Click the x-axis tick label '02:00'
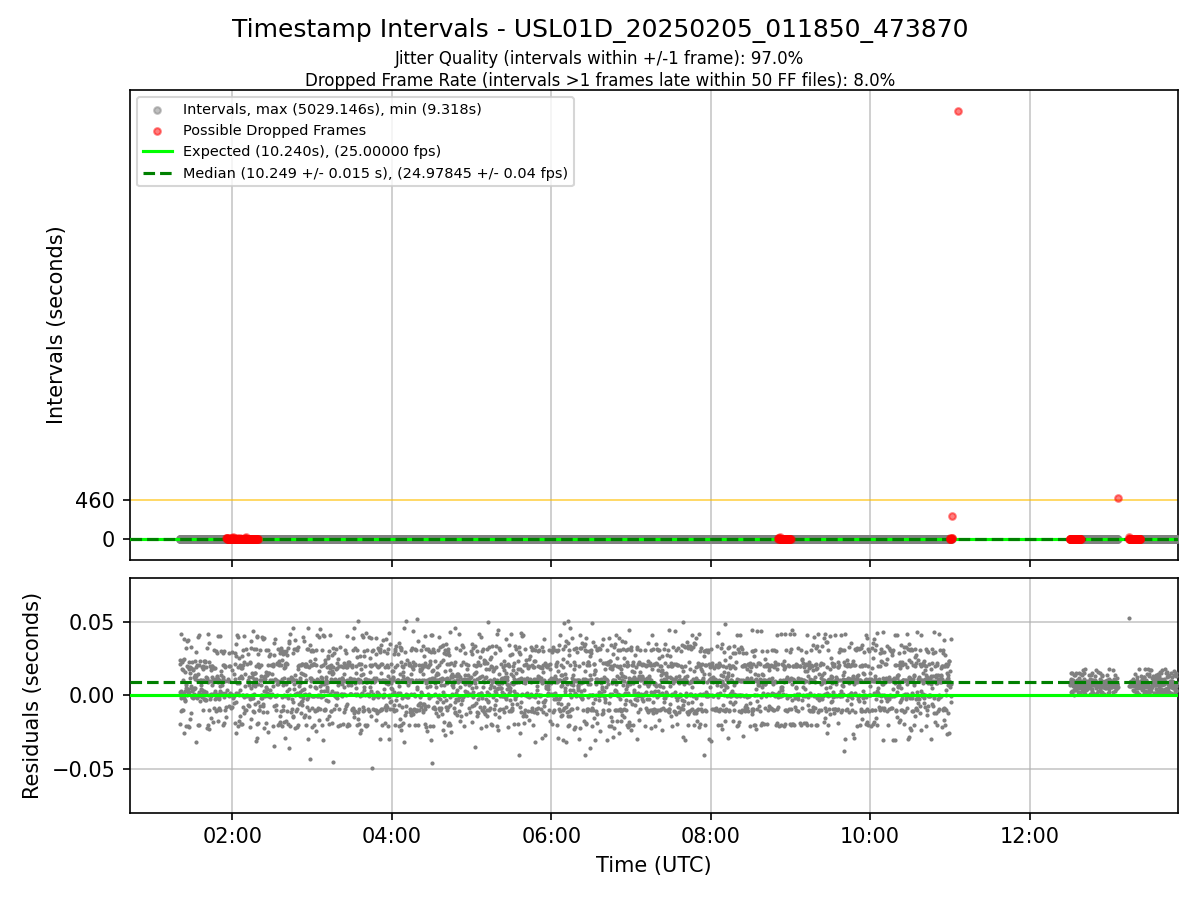This screenshot has height=900, width=1200. (232, 837)
